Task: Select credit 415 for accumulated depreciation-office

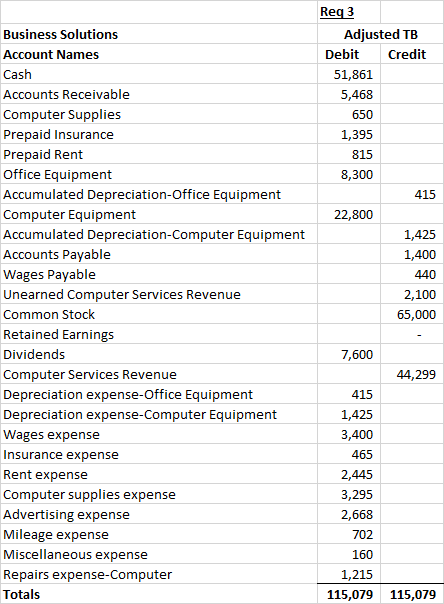Action: tap(425, 195)
